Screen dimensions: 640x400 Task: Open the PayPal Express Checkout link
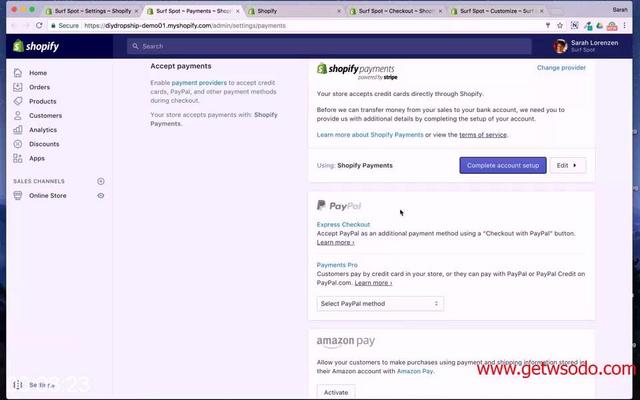[343, 224]
